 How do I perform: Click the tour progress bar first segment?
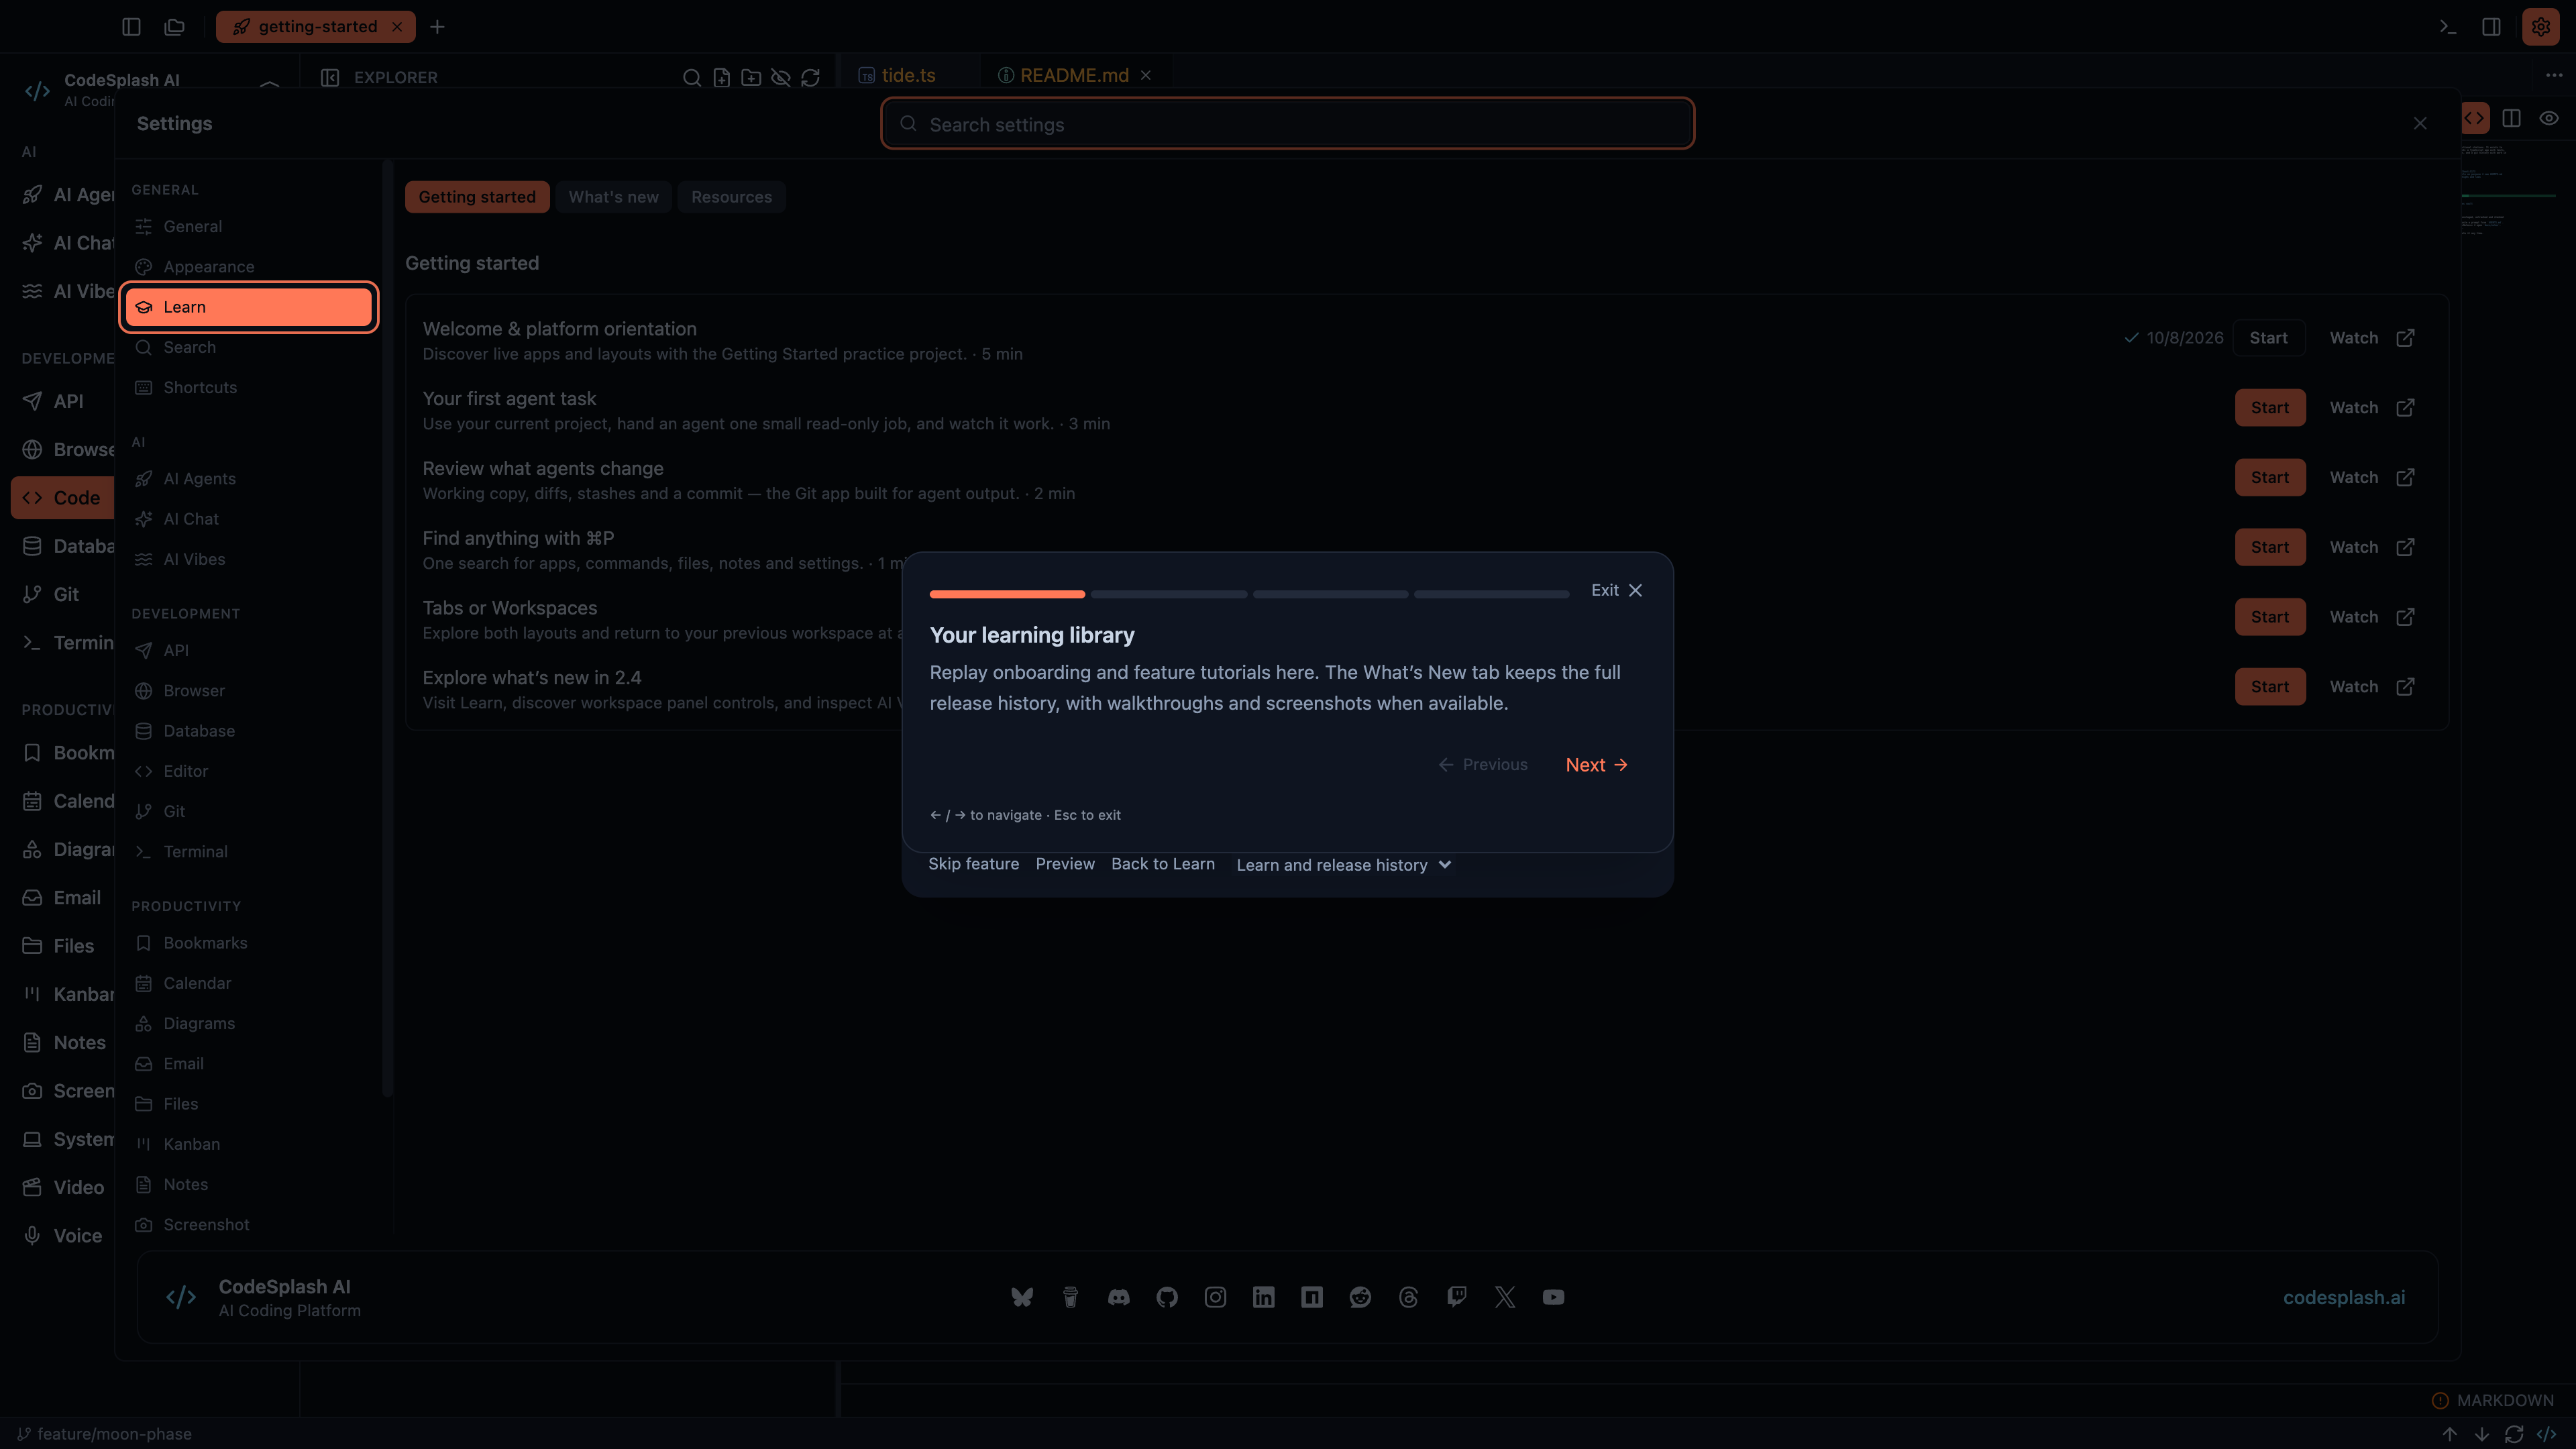click(x=1007, y=594)
